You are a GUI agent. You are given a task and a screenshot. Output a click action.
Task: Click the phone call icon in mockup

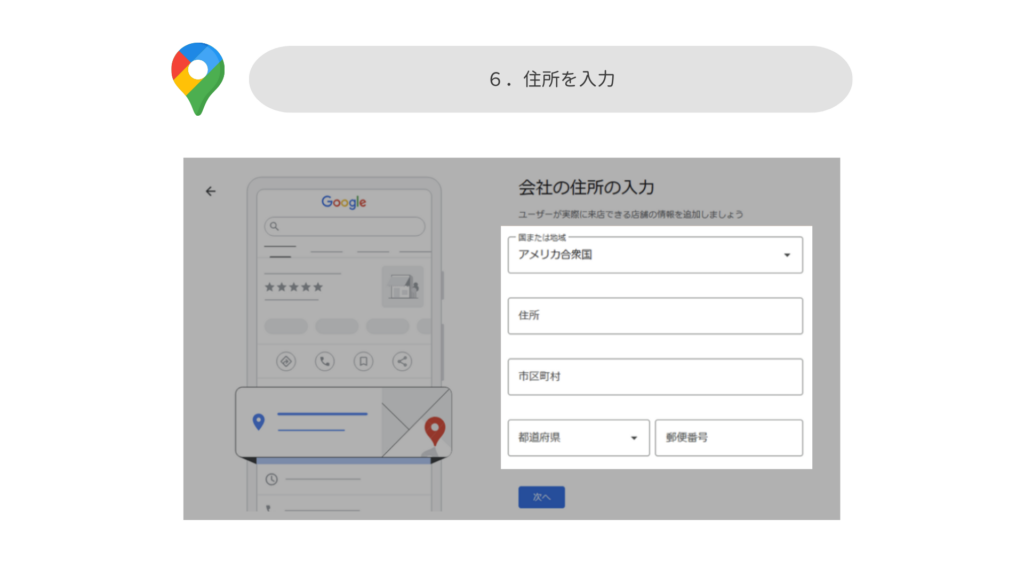pos(325,361)
